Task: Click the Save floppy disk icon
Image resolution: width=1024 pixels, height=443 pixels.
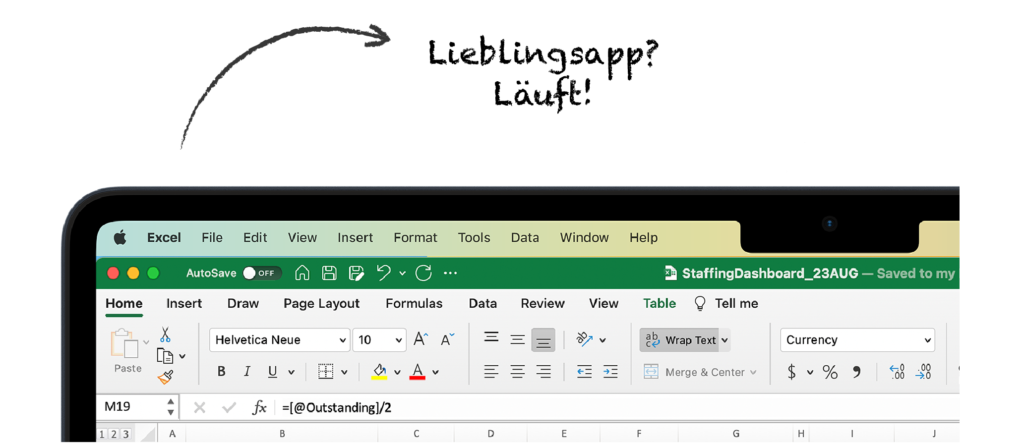Action: tap(330, 273)
